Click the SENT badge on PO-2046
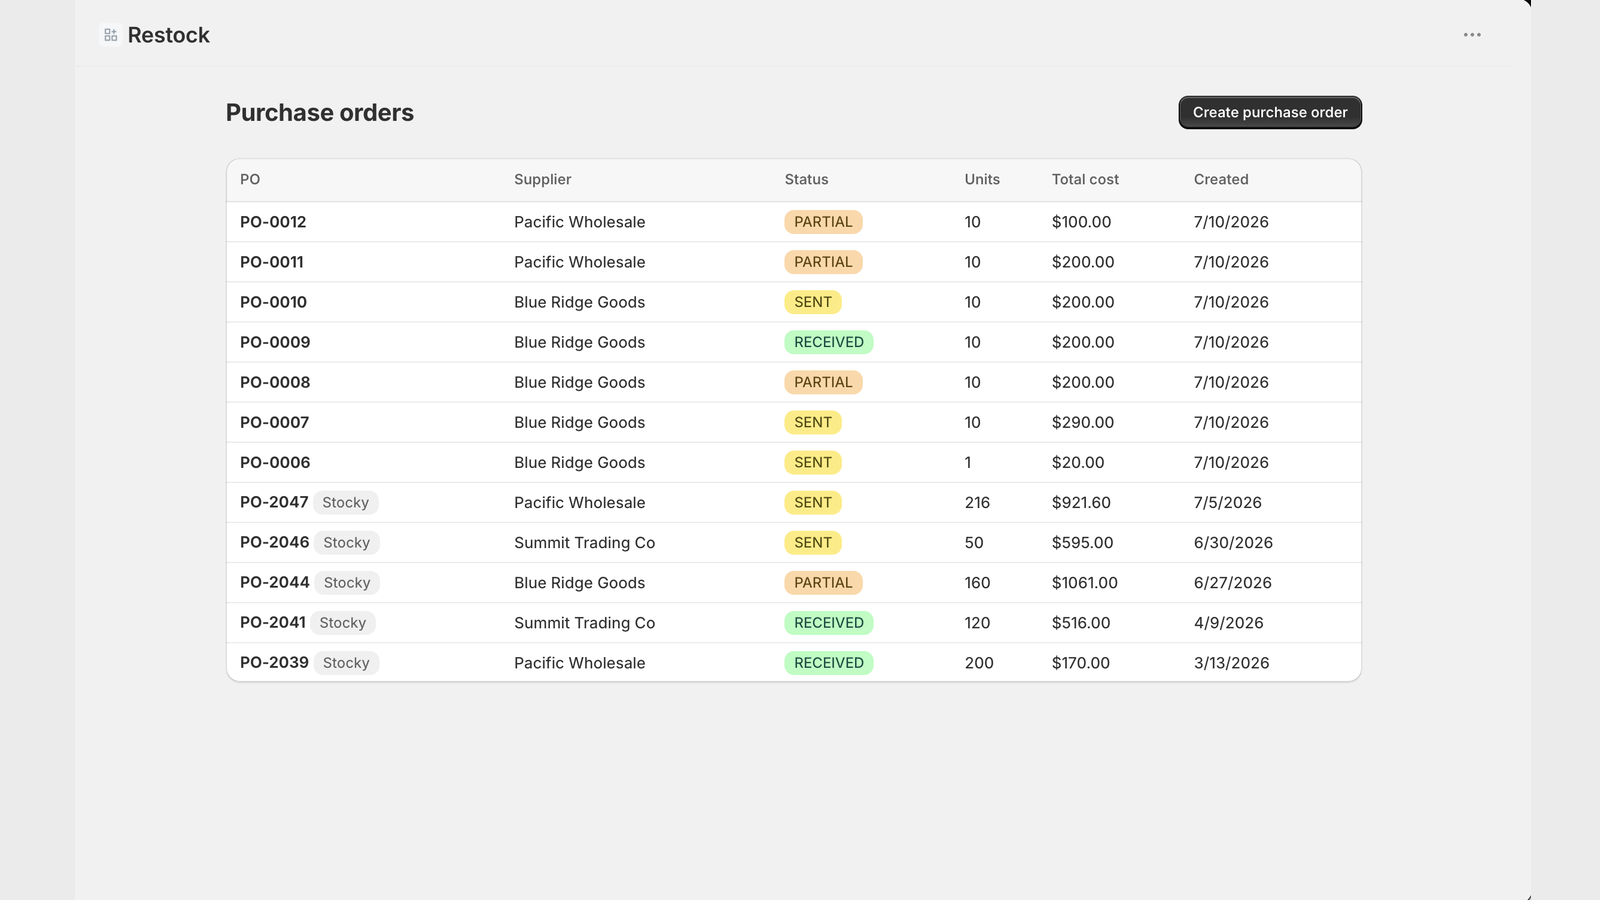Screen dimensions: 1600x900 pos(813,543)
